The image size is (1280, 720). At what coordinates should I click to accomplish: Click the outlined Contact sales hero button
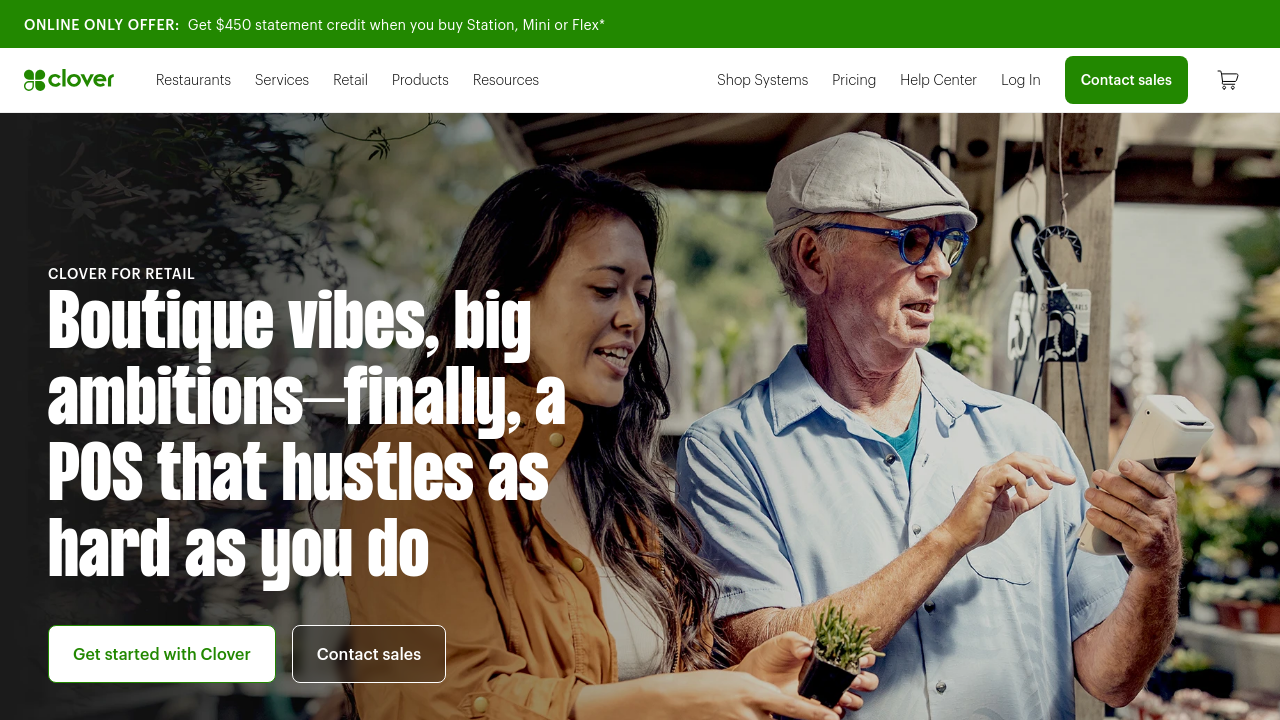coord(369,654)
